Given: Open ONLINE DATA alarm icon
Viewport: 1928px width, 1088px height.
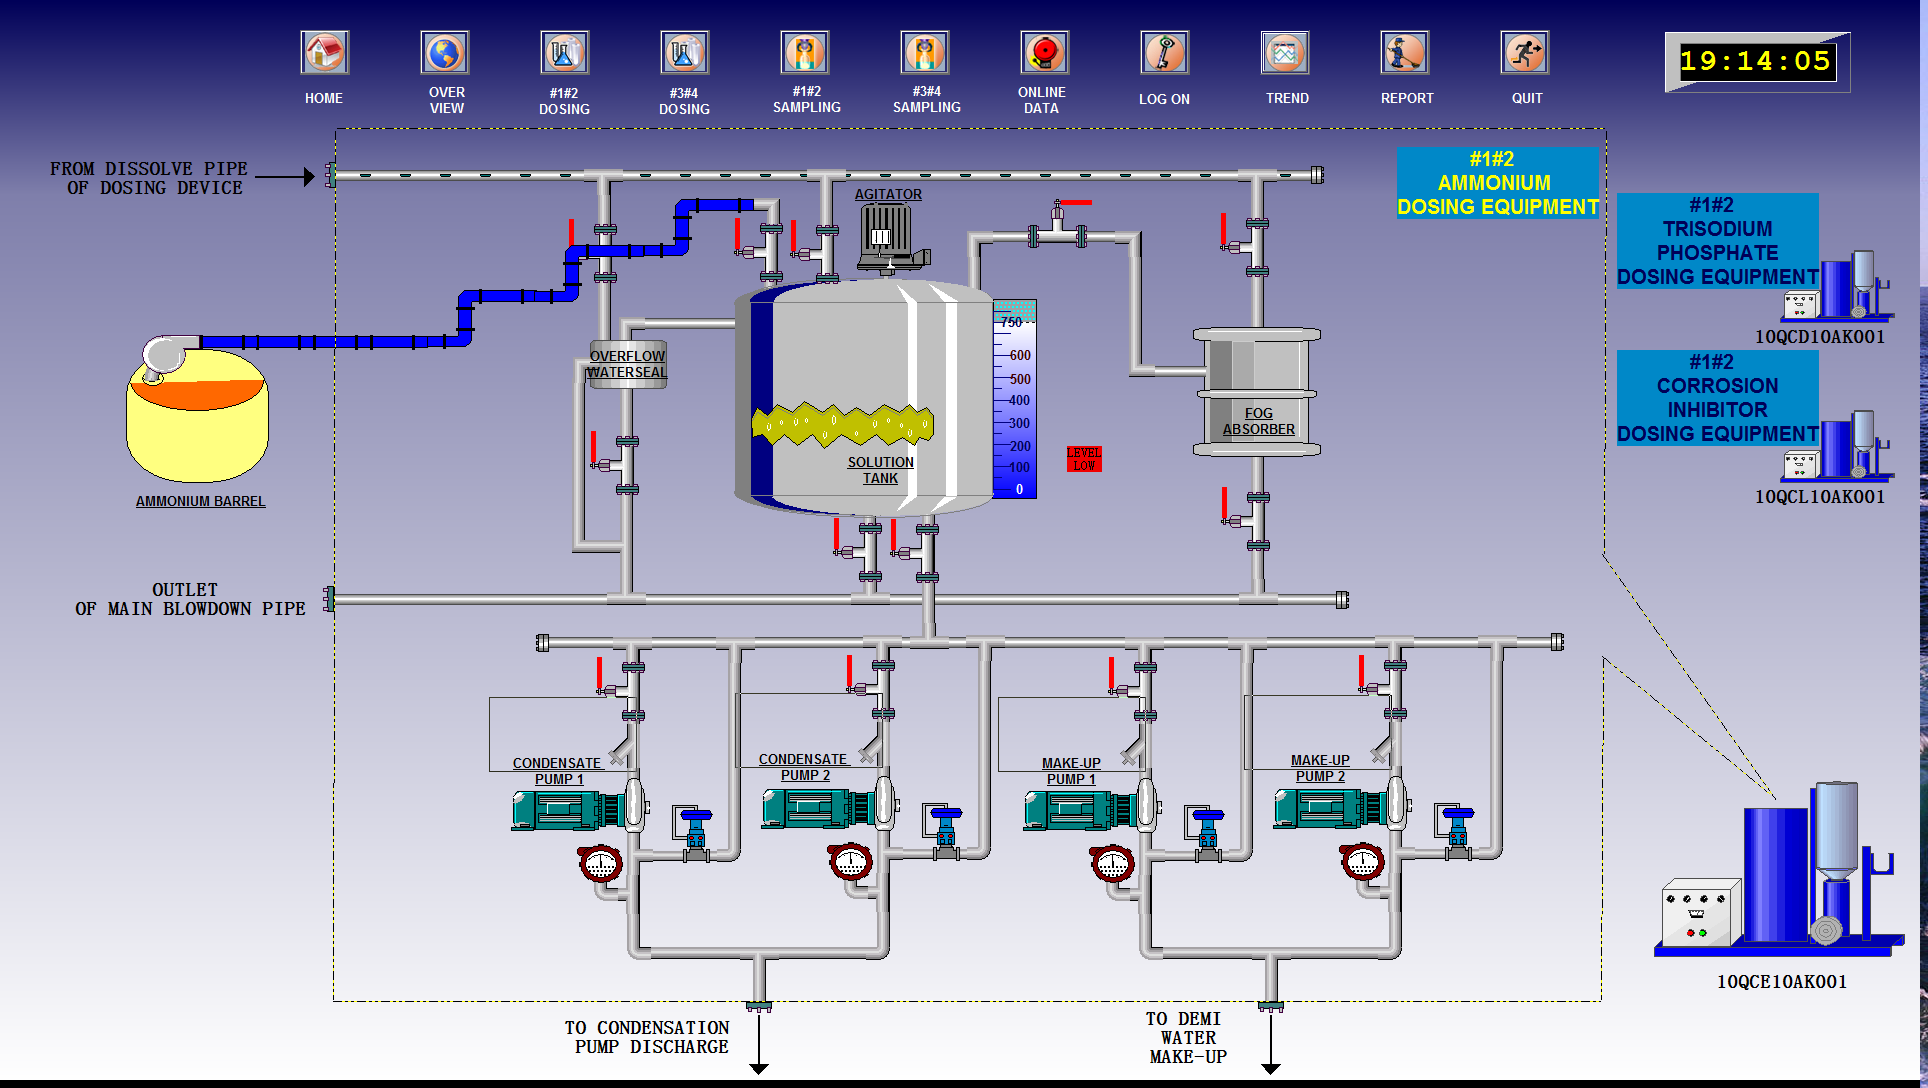Looking at the screenshot, I should 1044,53.
